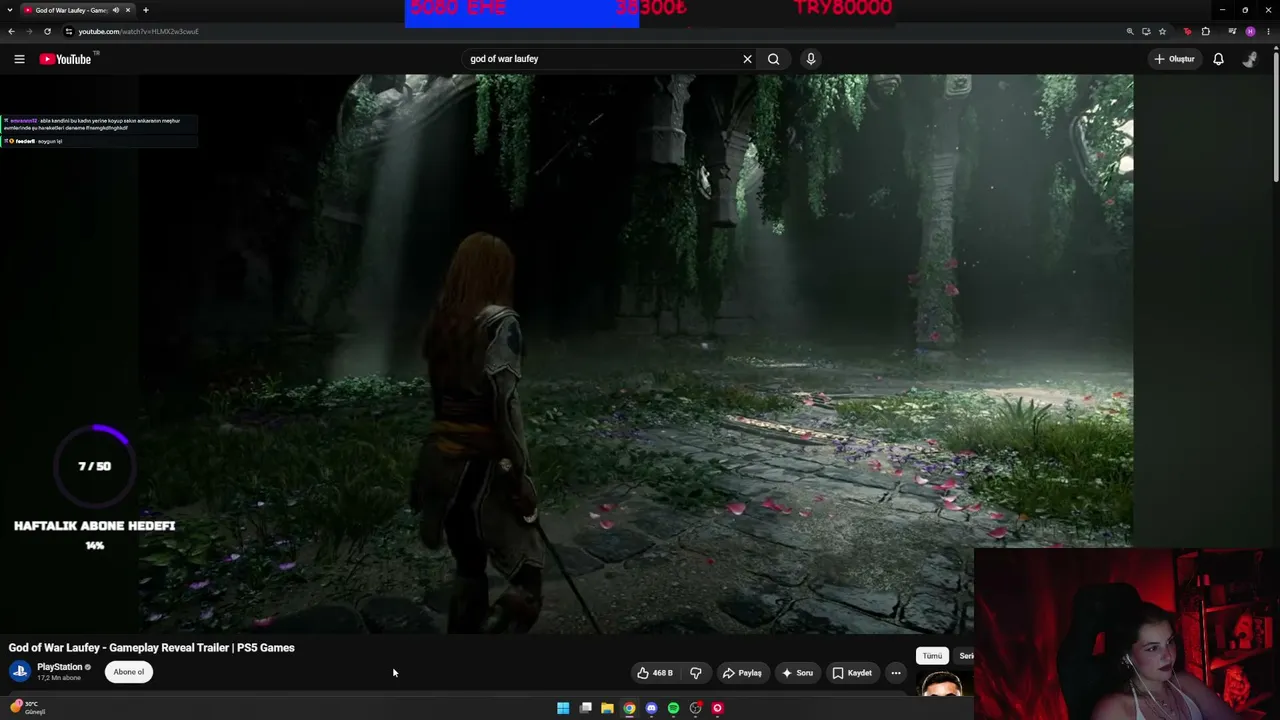Go to YouTube home via logo
This screenshot has width=1280, height=720.
point(65,59)
